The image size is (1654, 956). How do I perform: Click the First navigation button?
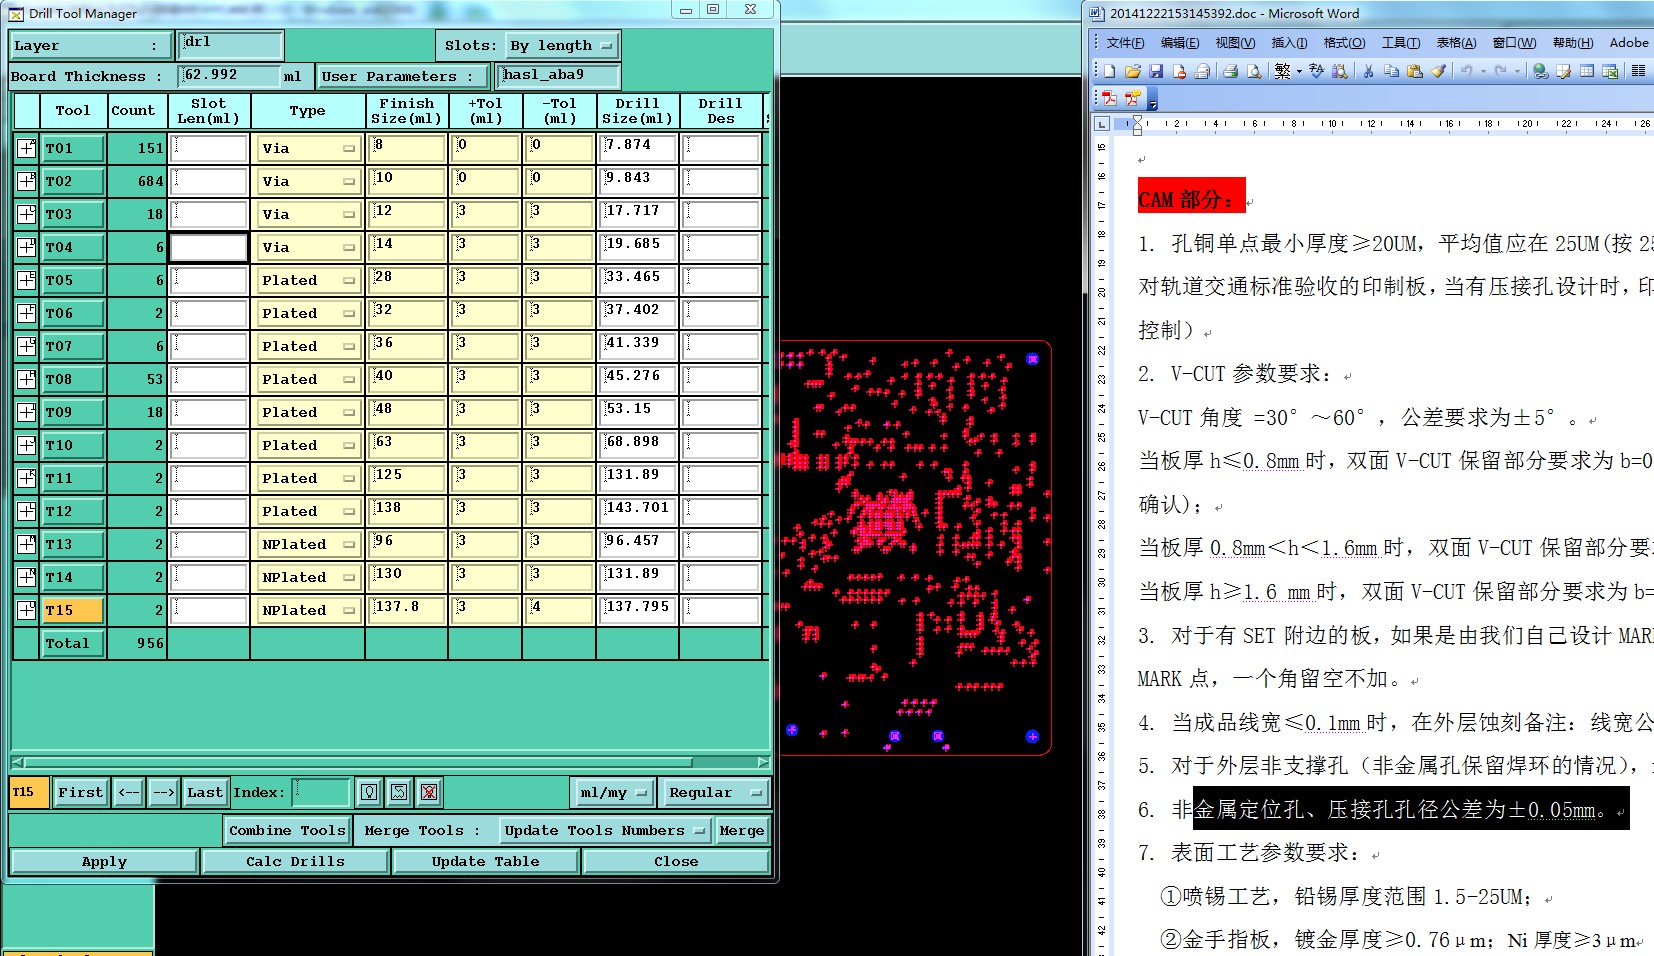pos(80,792)
